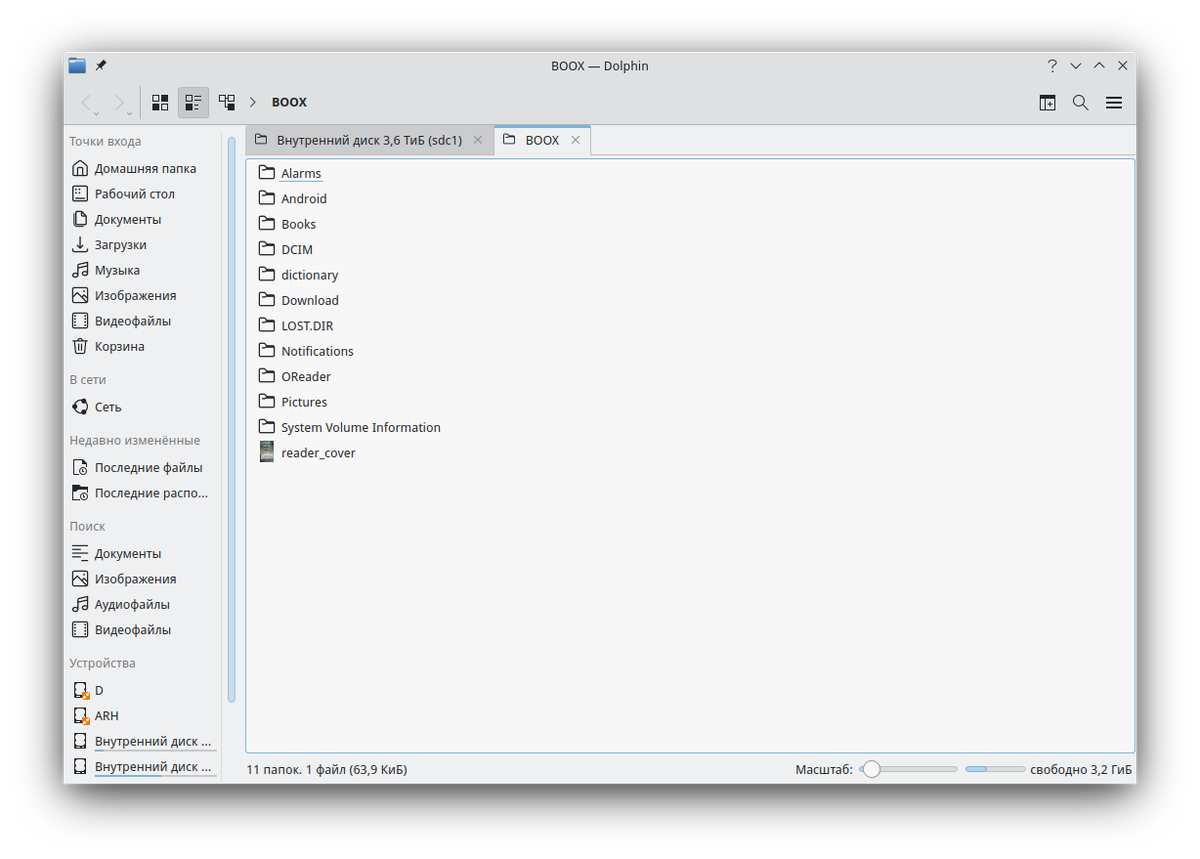
Task: Open Музыка place
Action: pos(145,270)
